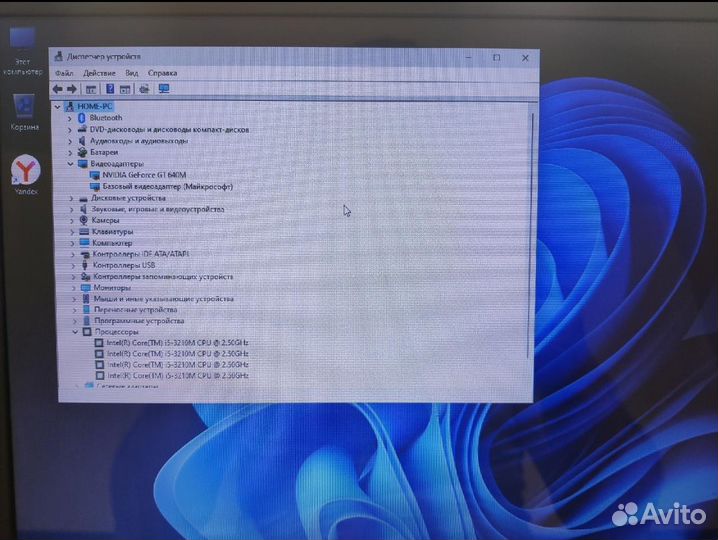Close the Диспетчер устройств window
Image resolution: width=718 pixels, height=540 pixels.
[x=525, y=58]
